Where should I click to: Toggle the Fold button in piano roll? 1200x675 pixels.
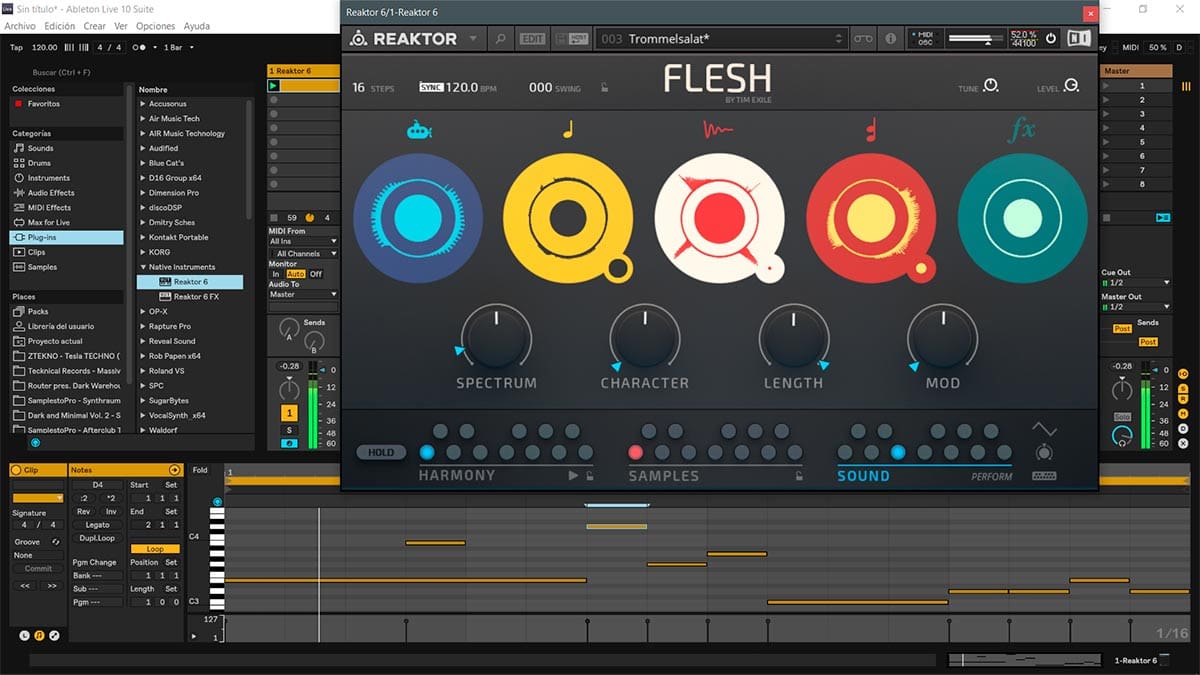tap(200, 470)
